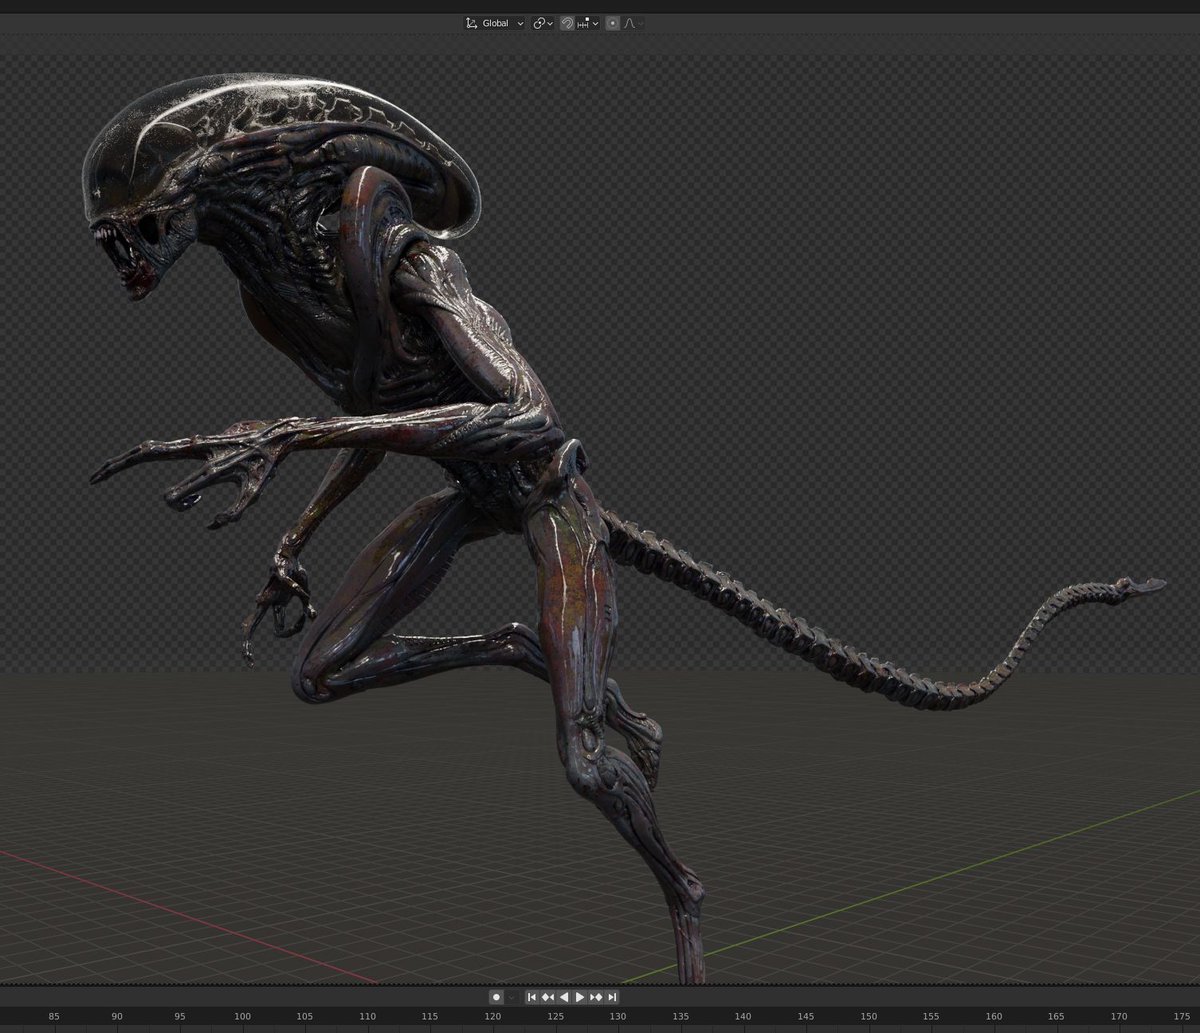Image resolution: width=1200 pixels, height=1033 pixels.
Task: Open the snapping options dropdown
Action: pos(588,23)
